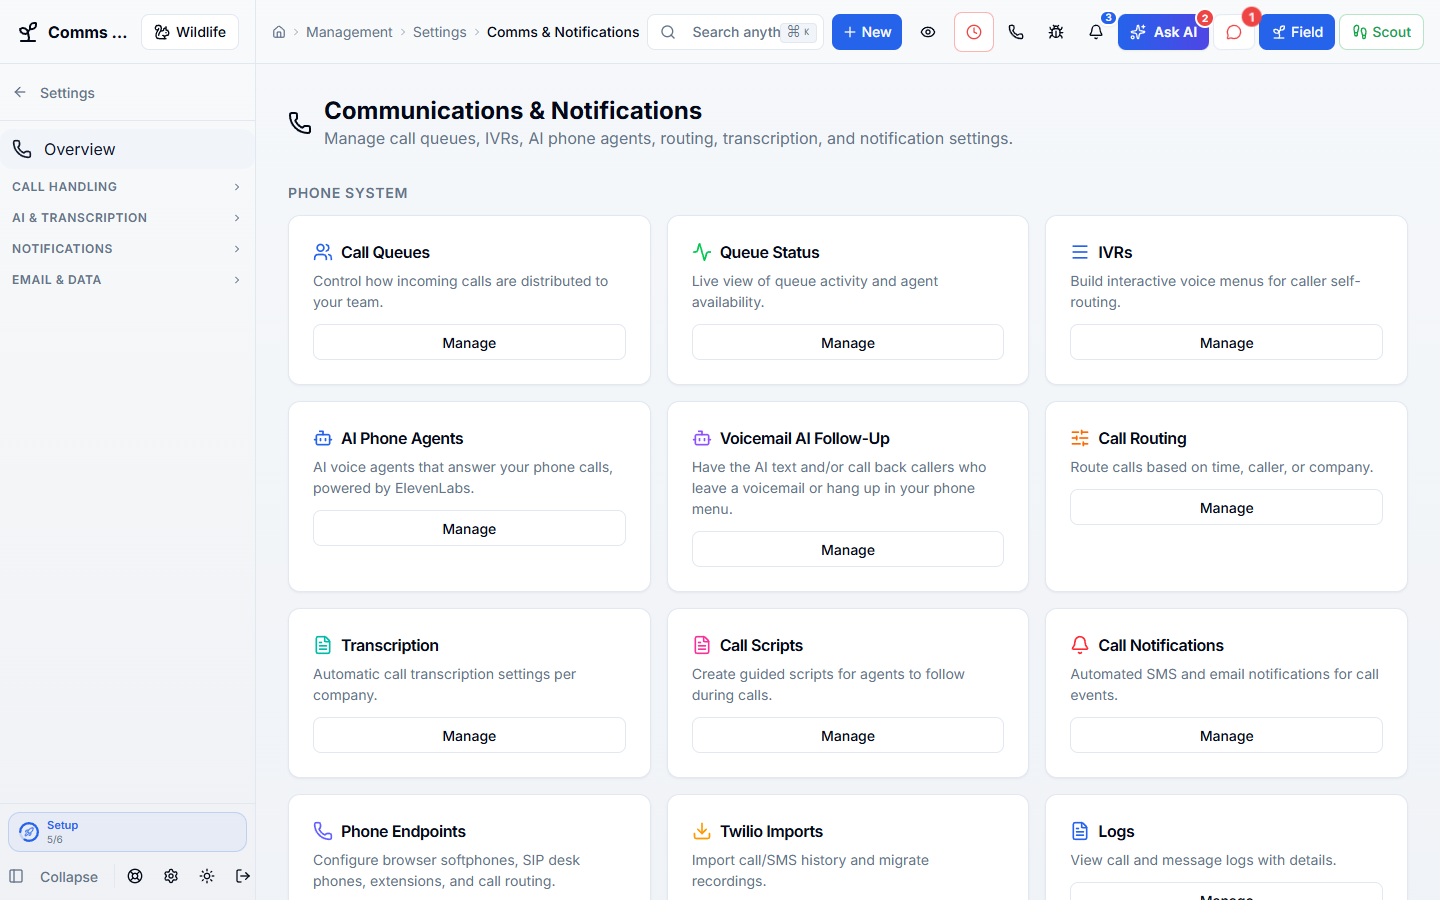The image size is (1440, 900).
Task: Click the home icon in breadcrumb
Action: pyautogui.click(x=279, y=32)
